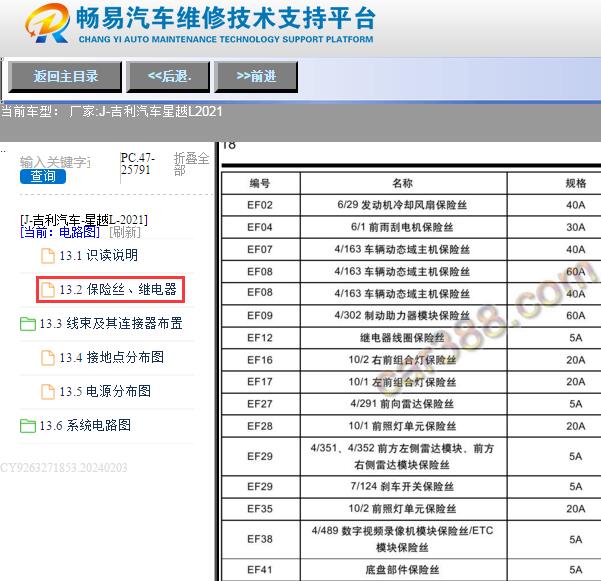The image size is (601, 581).
Task: Click the 折叠全部 collapse-all link
Action: pyautogui.click(x=191, y=164)
